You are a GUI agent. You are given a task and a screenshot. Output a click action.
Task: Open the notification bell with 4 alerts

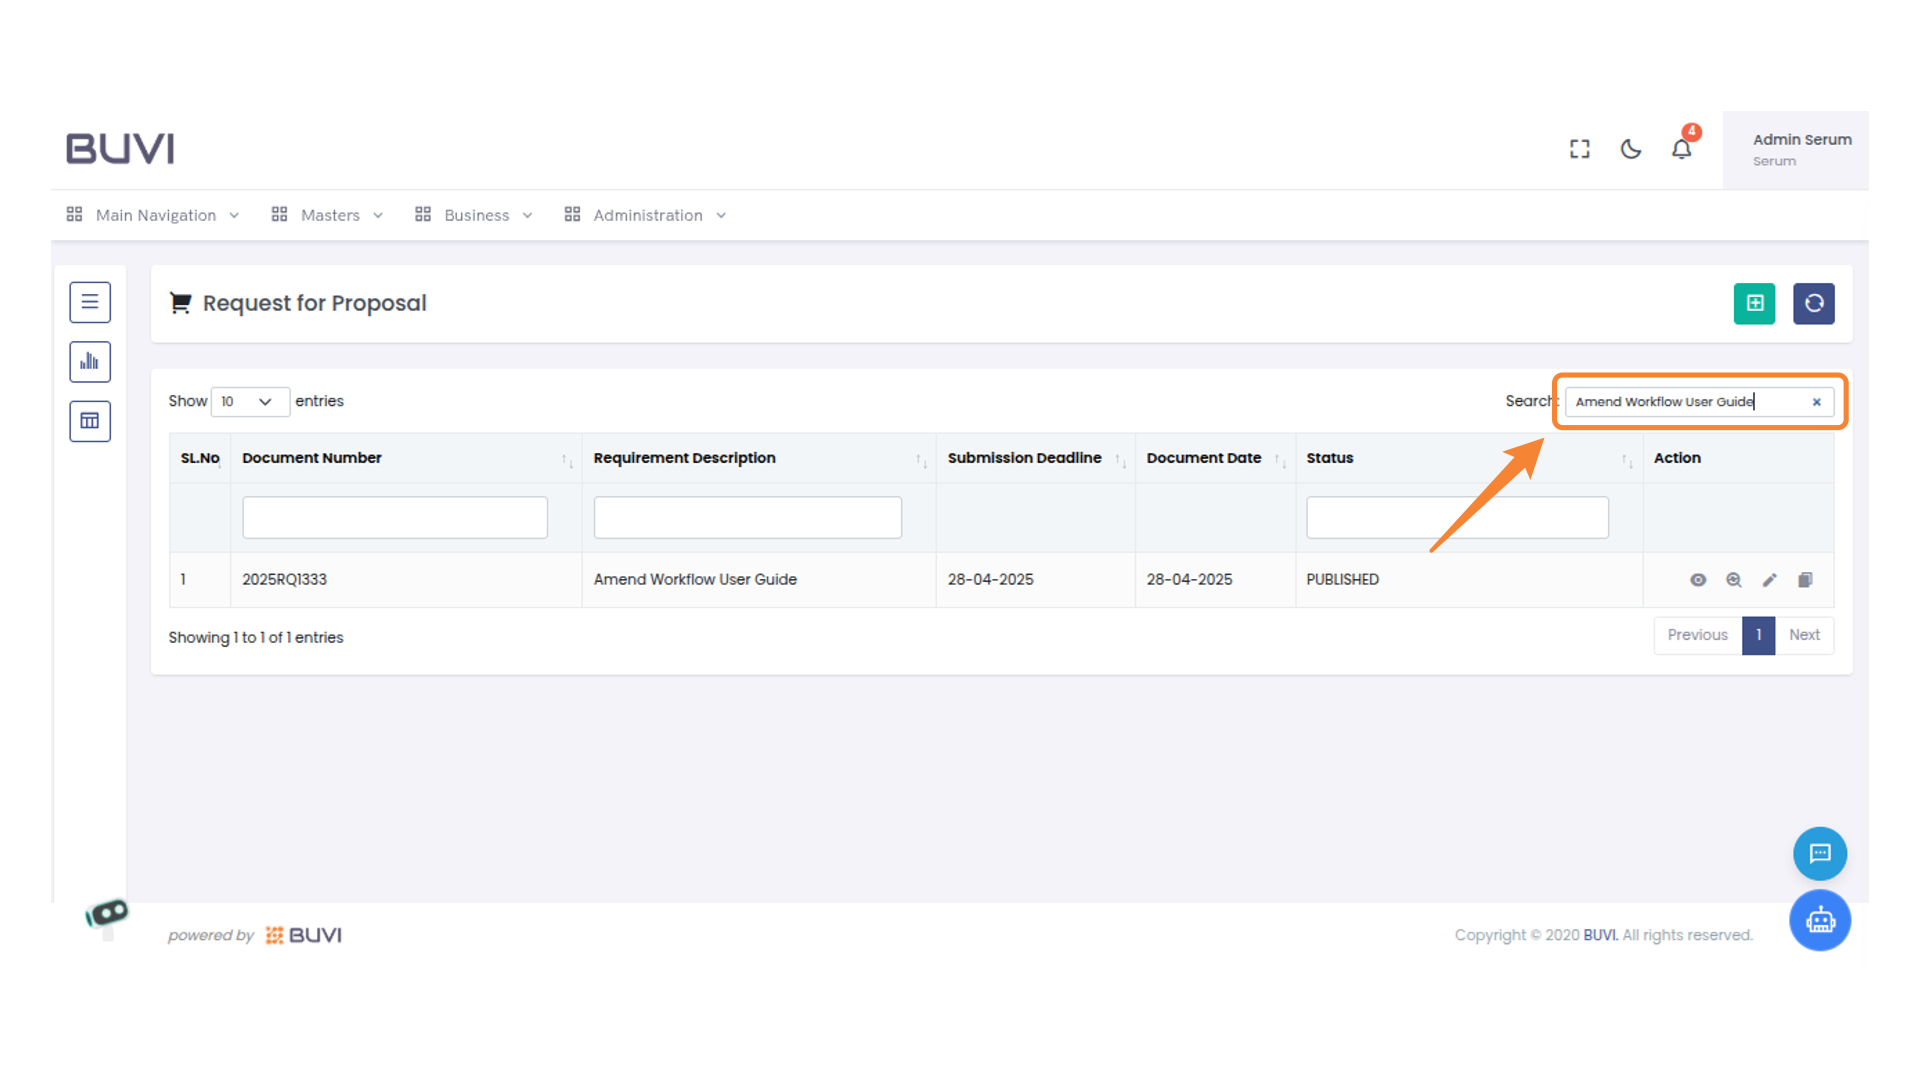[x=1682, y=148]
